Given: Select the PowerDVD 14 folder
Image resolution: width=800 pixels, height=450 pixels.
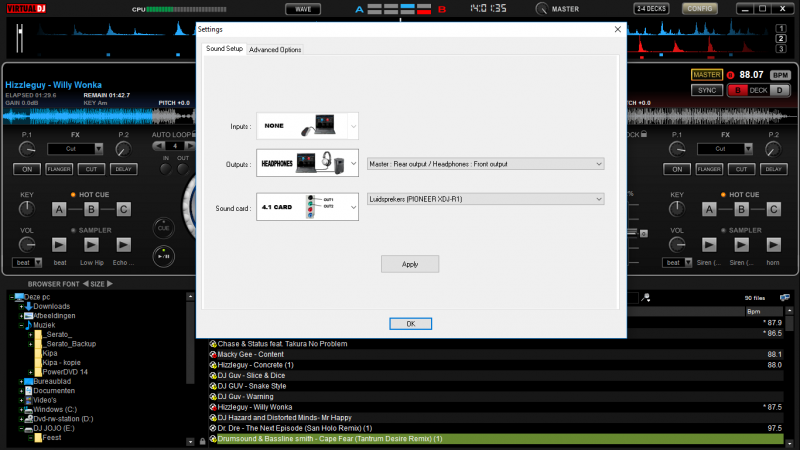Looking at the screenshot, I should pyautogui.click(x=65, y=372).
